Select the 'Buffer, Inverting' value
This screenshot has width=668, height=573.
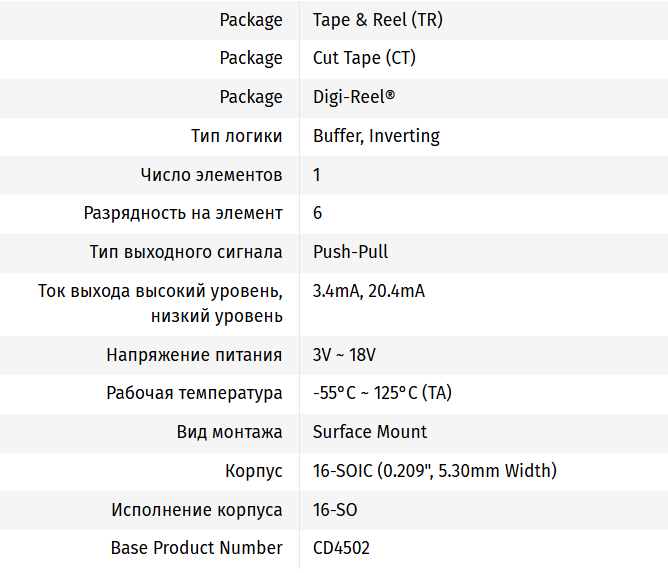(x=376, y=136)
